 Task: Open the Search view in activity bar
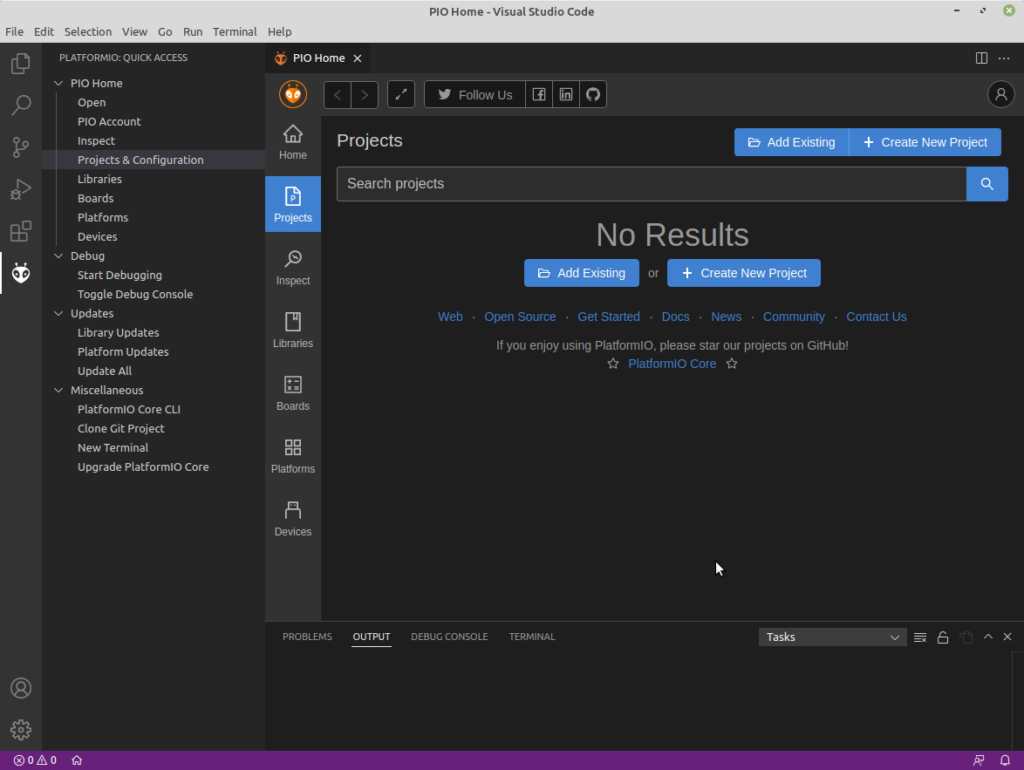(21, 105)
